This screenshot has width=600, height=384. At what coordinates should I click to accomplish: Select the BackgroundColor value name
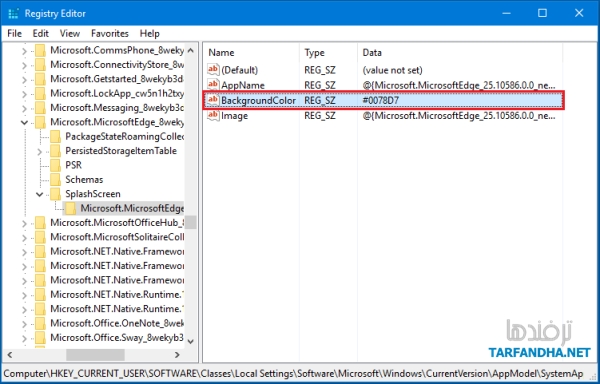(x=258, y=101)
